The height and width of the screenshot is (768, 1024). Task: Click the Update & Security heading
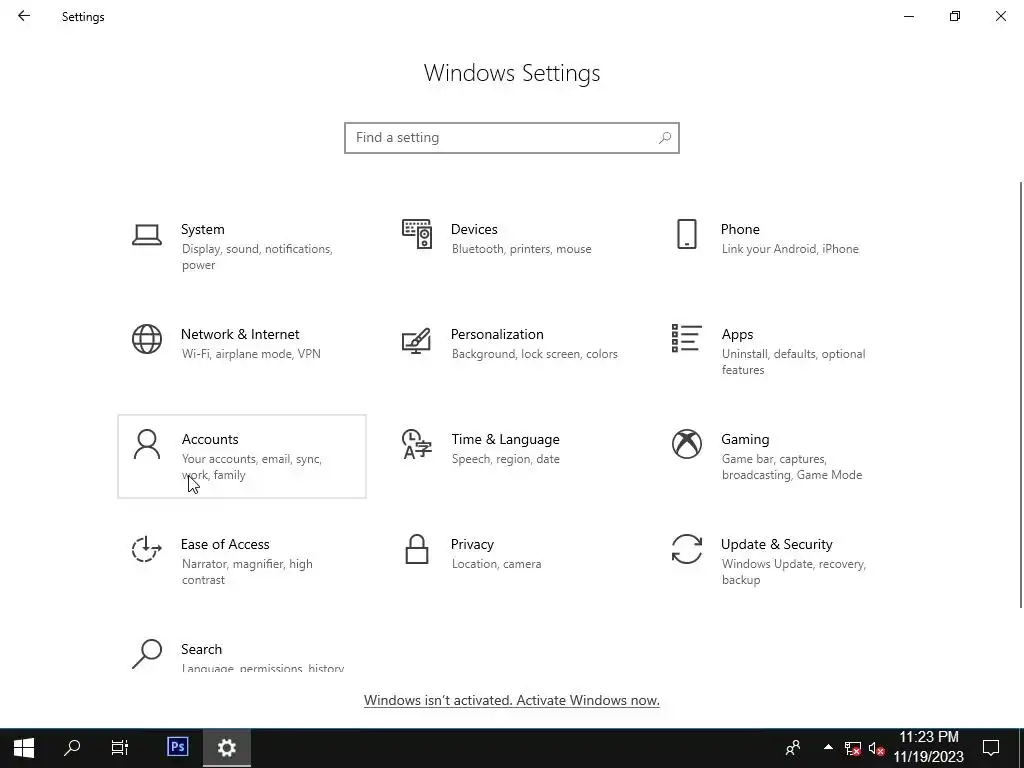tap(776, 545)
